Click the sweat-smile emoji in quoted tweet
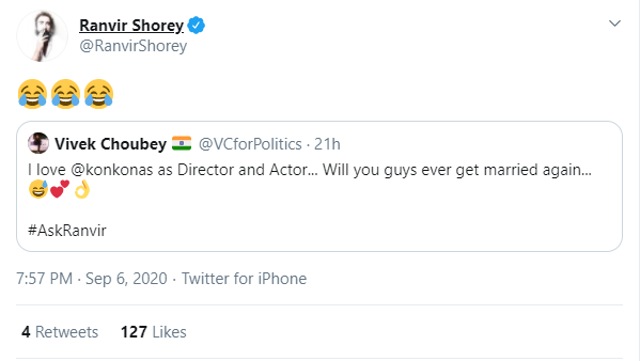 tap(38, 189)
